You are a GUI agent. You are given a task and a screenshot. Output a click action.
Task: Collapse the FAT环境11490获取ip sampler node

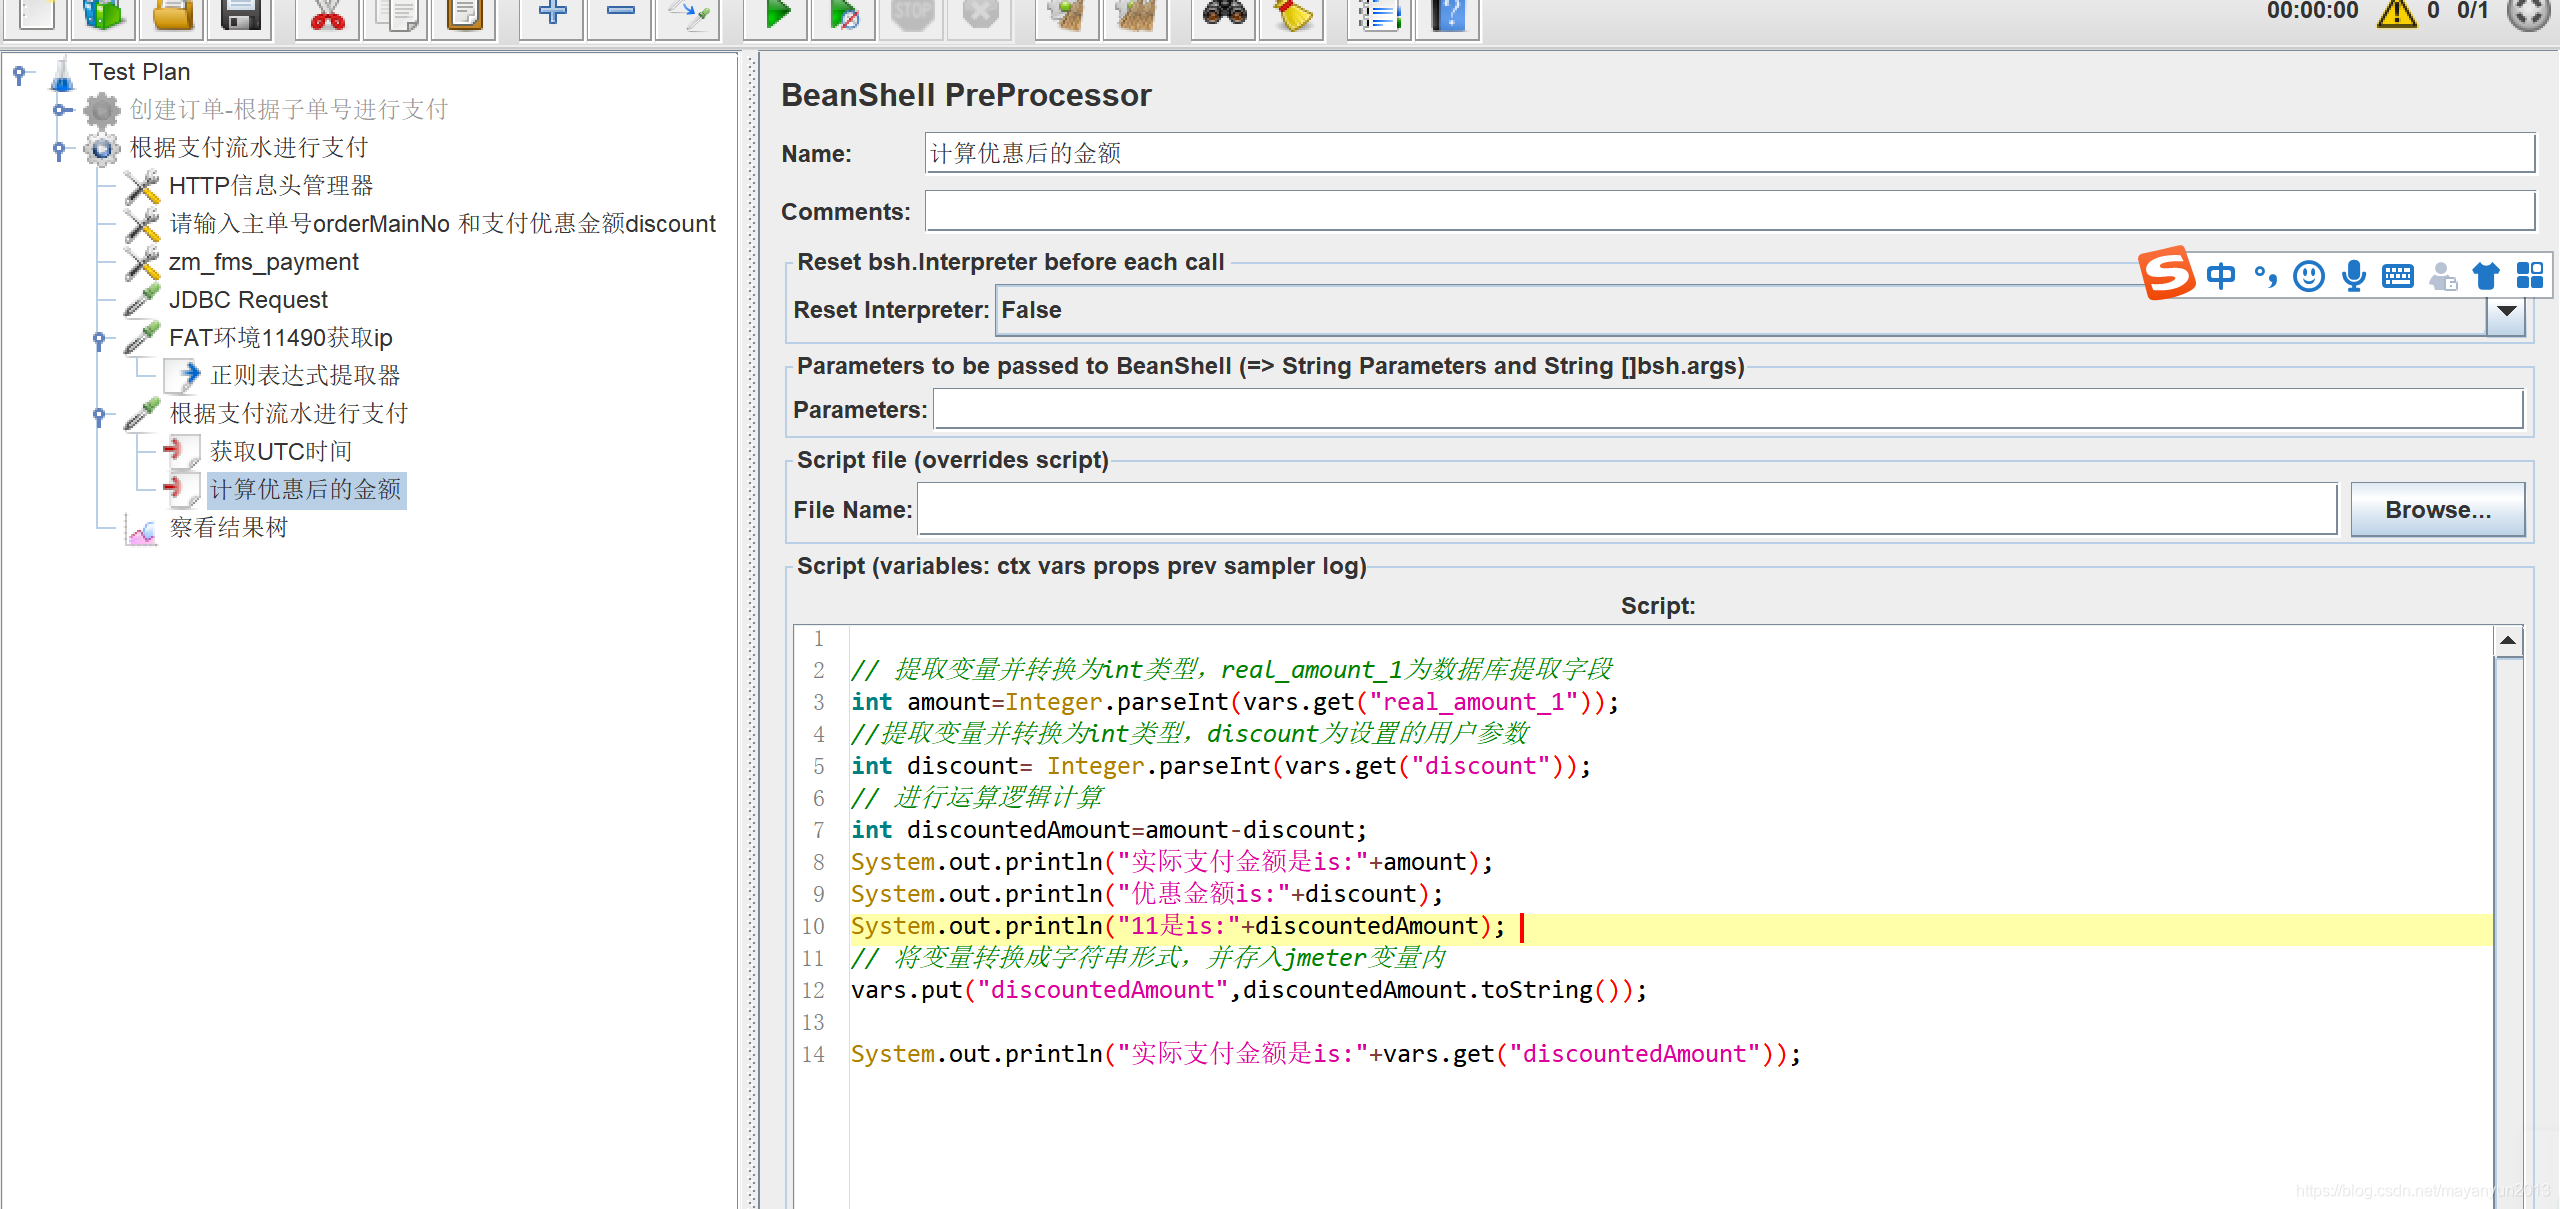[x=99, y=339]
